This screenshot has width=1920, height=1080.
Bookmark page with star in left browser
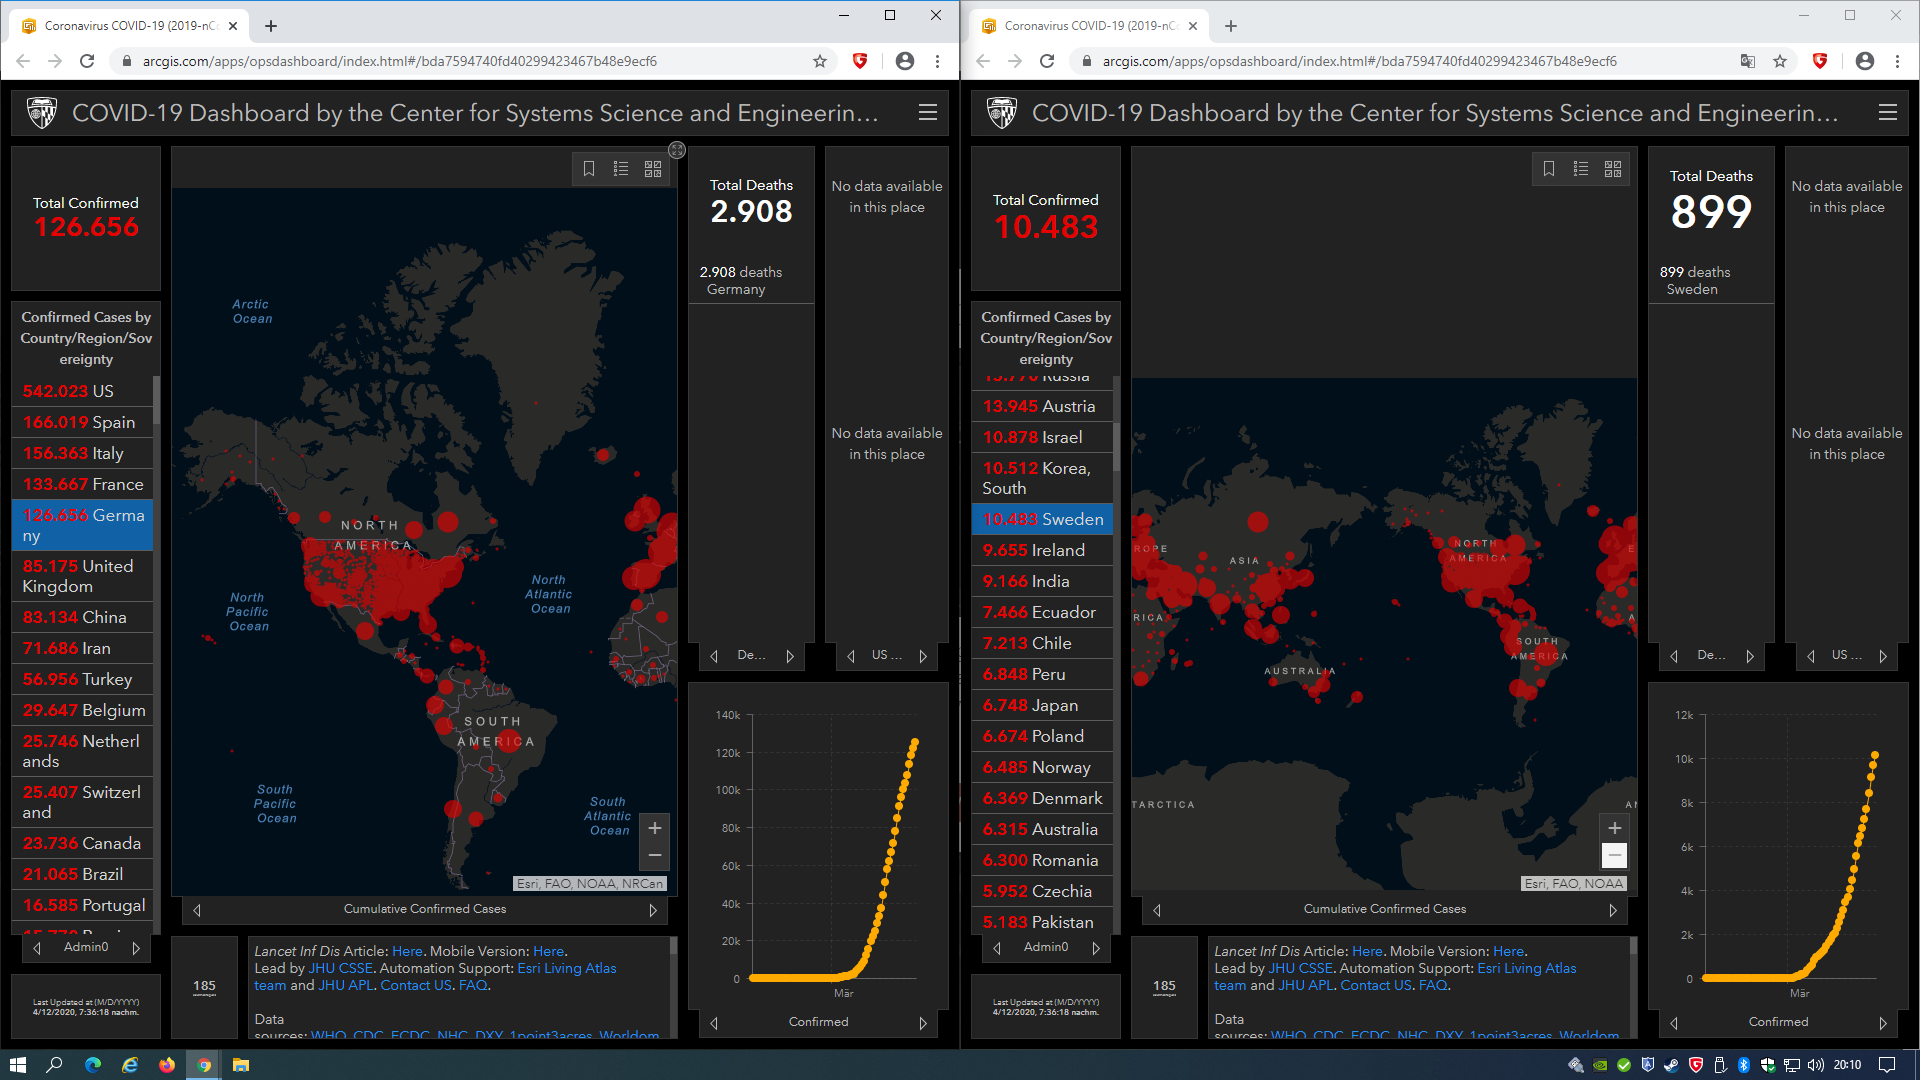(x=820, y=61)
